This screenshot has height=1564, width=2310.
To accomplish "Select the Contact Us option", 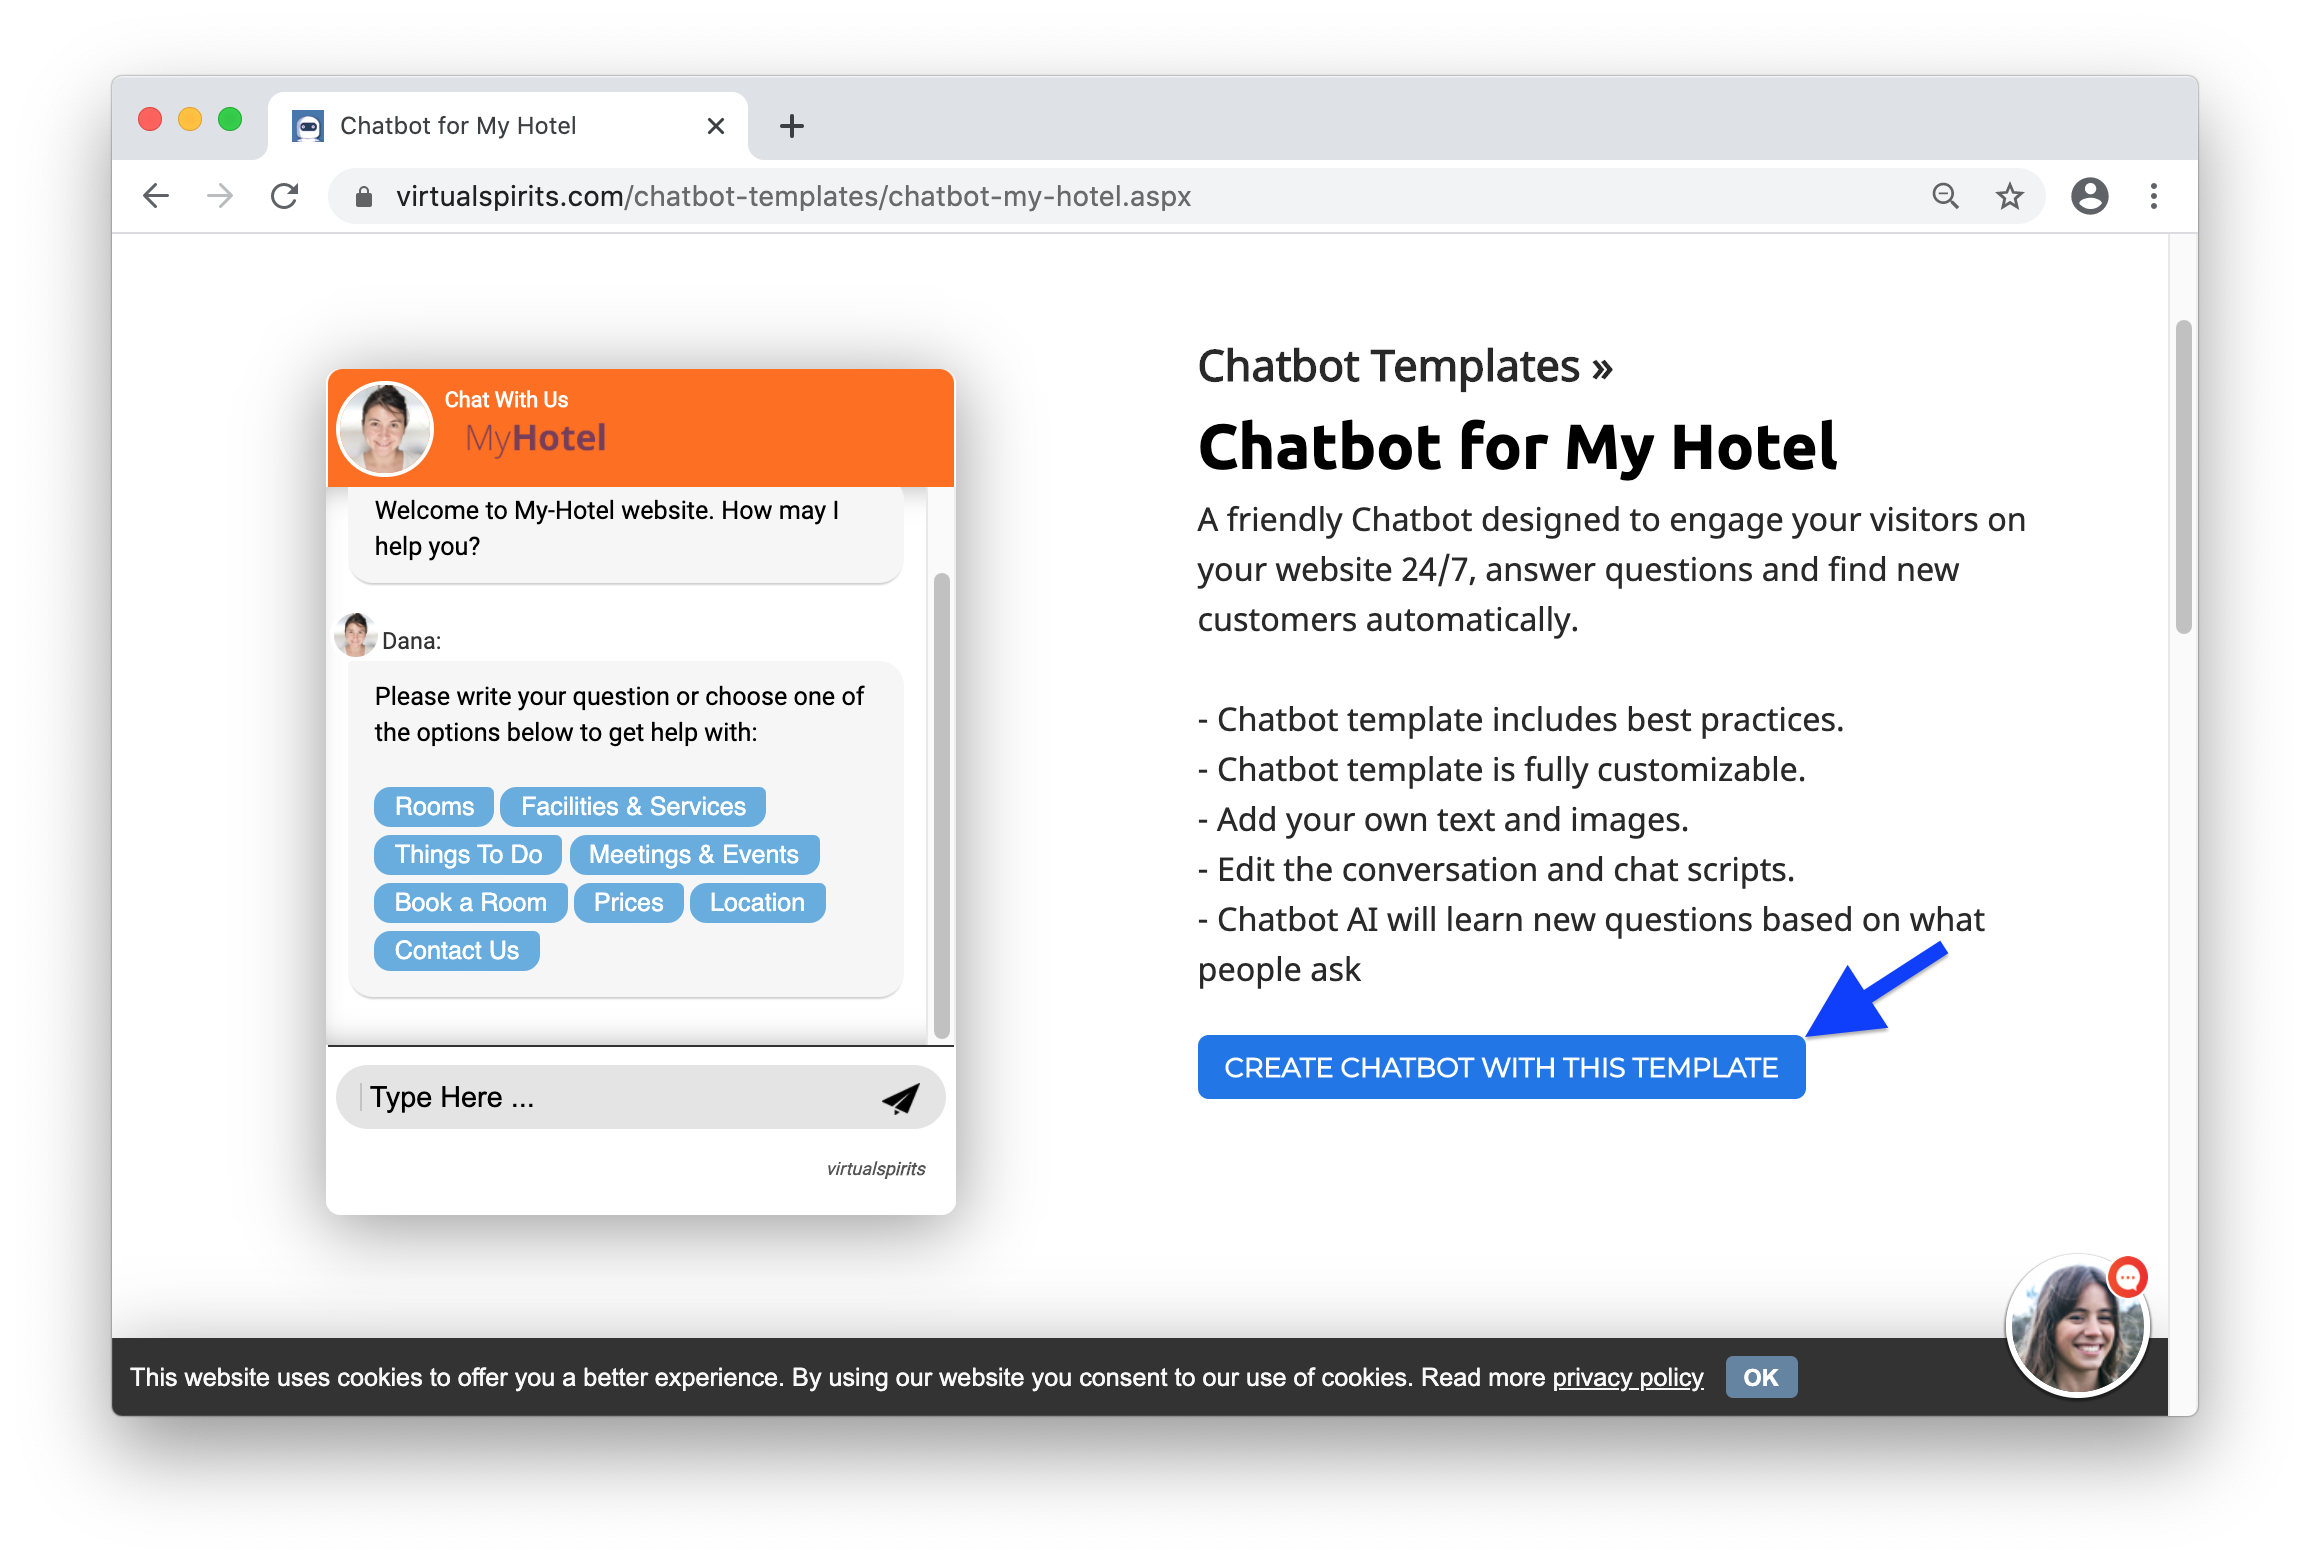I will tap(454, 950).
